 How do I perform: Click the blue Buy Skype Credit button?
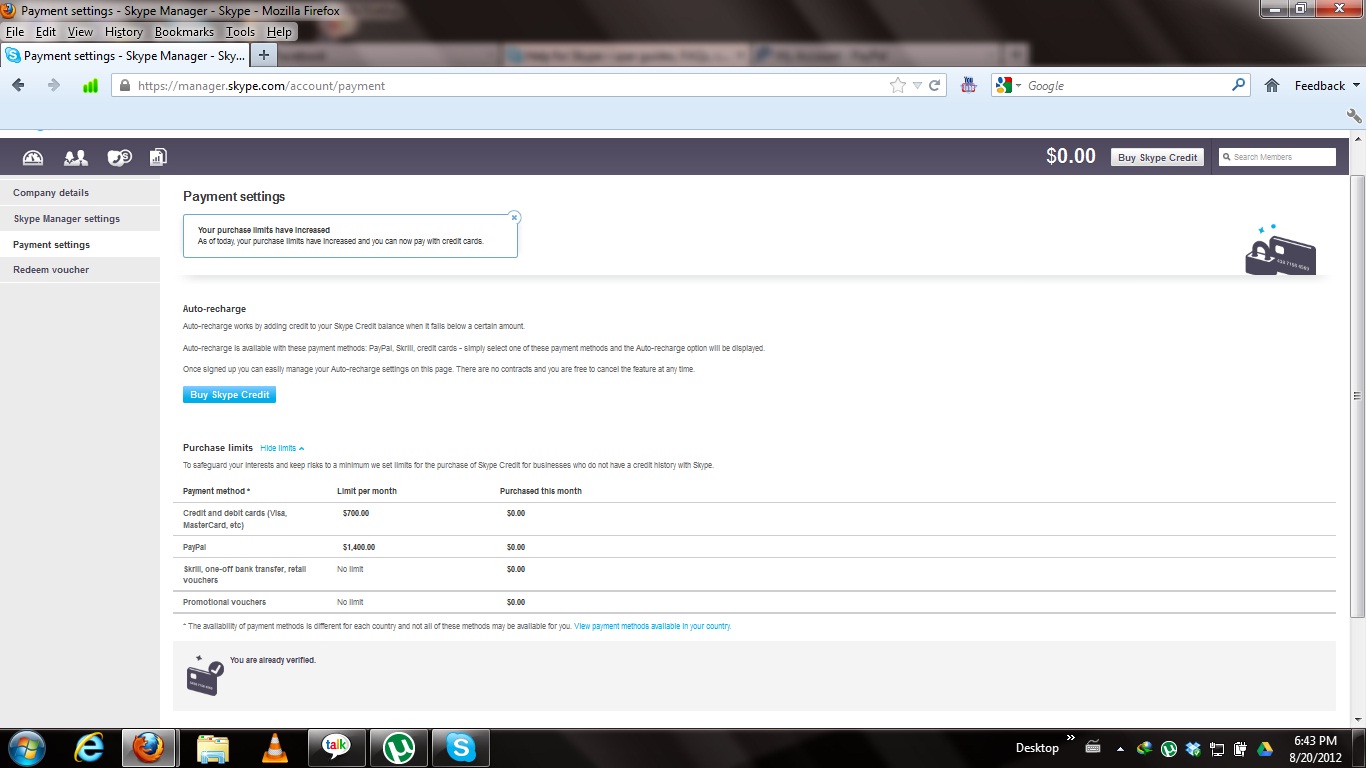229,395
